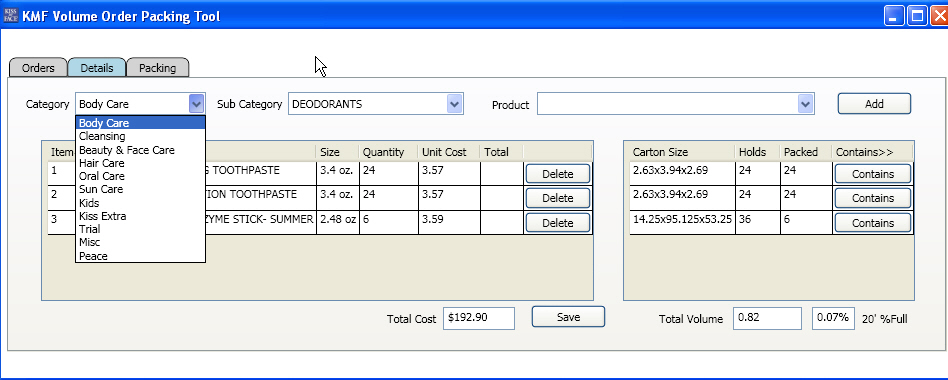Click the Add button
This screenshot has height=380, width=948.
(874, 103)
